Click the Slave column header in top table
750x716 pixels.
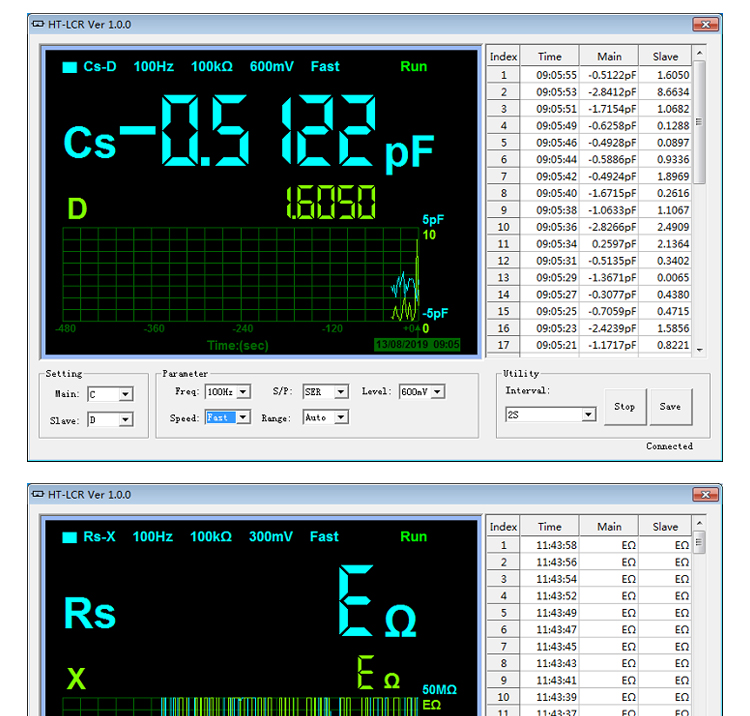click(x=665, y=57)
